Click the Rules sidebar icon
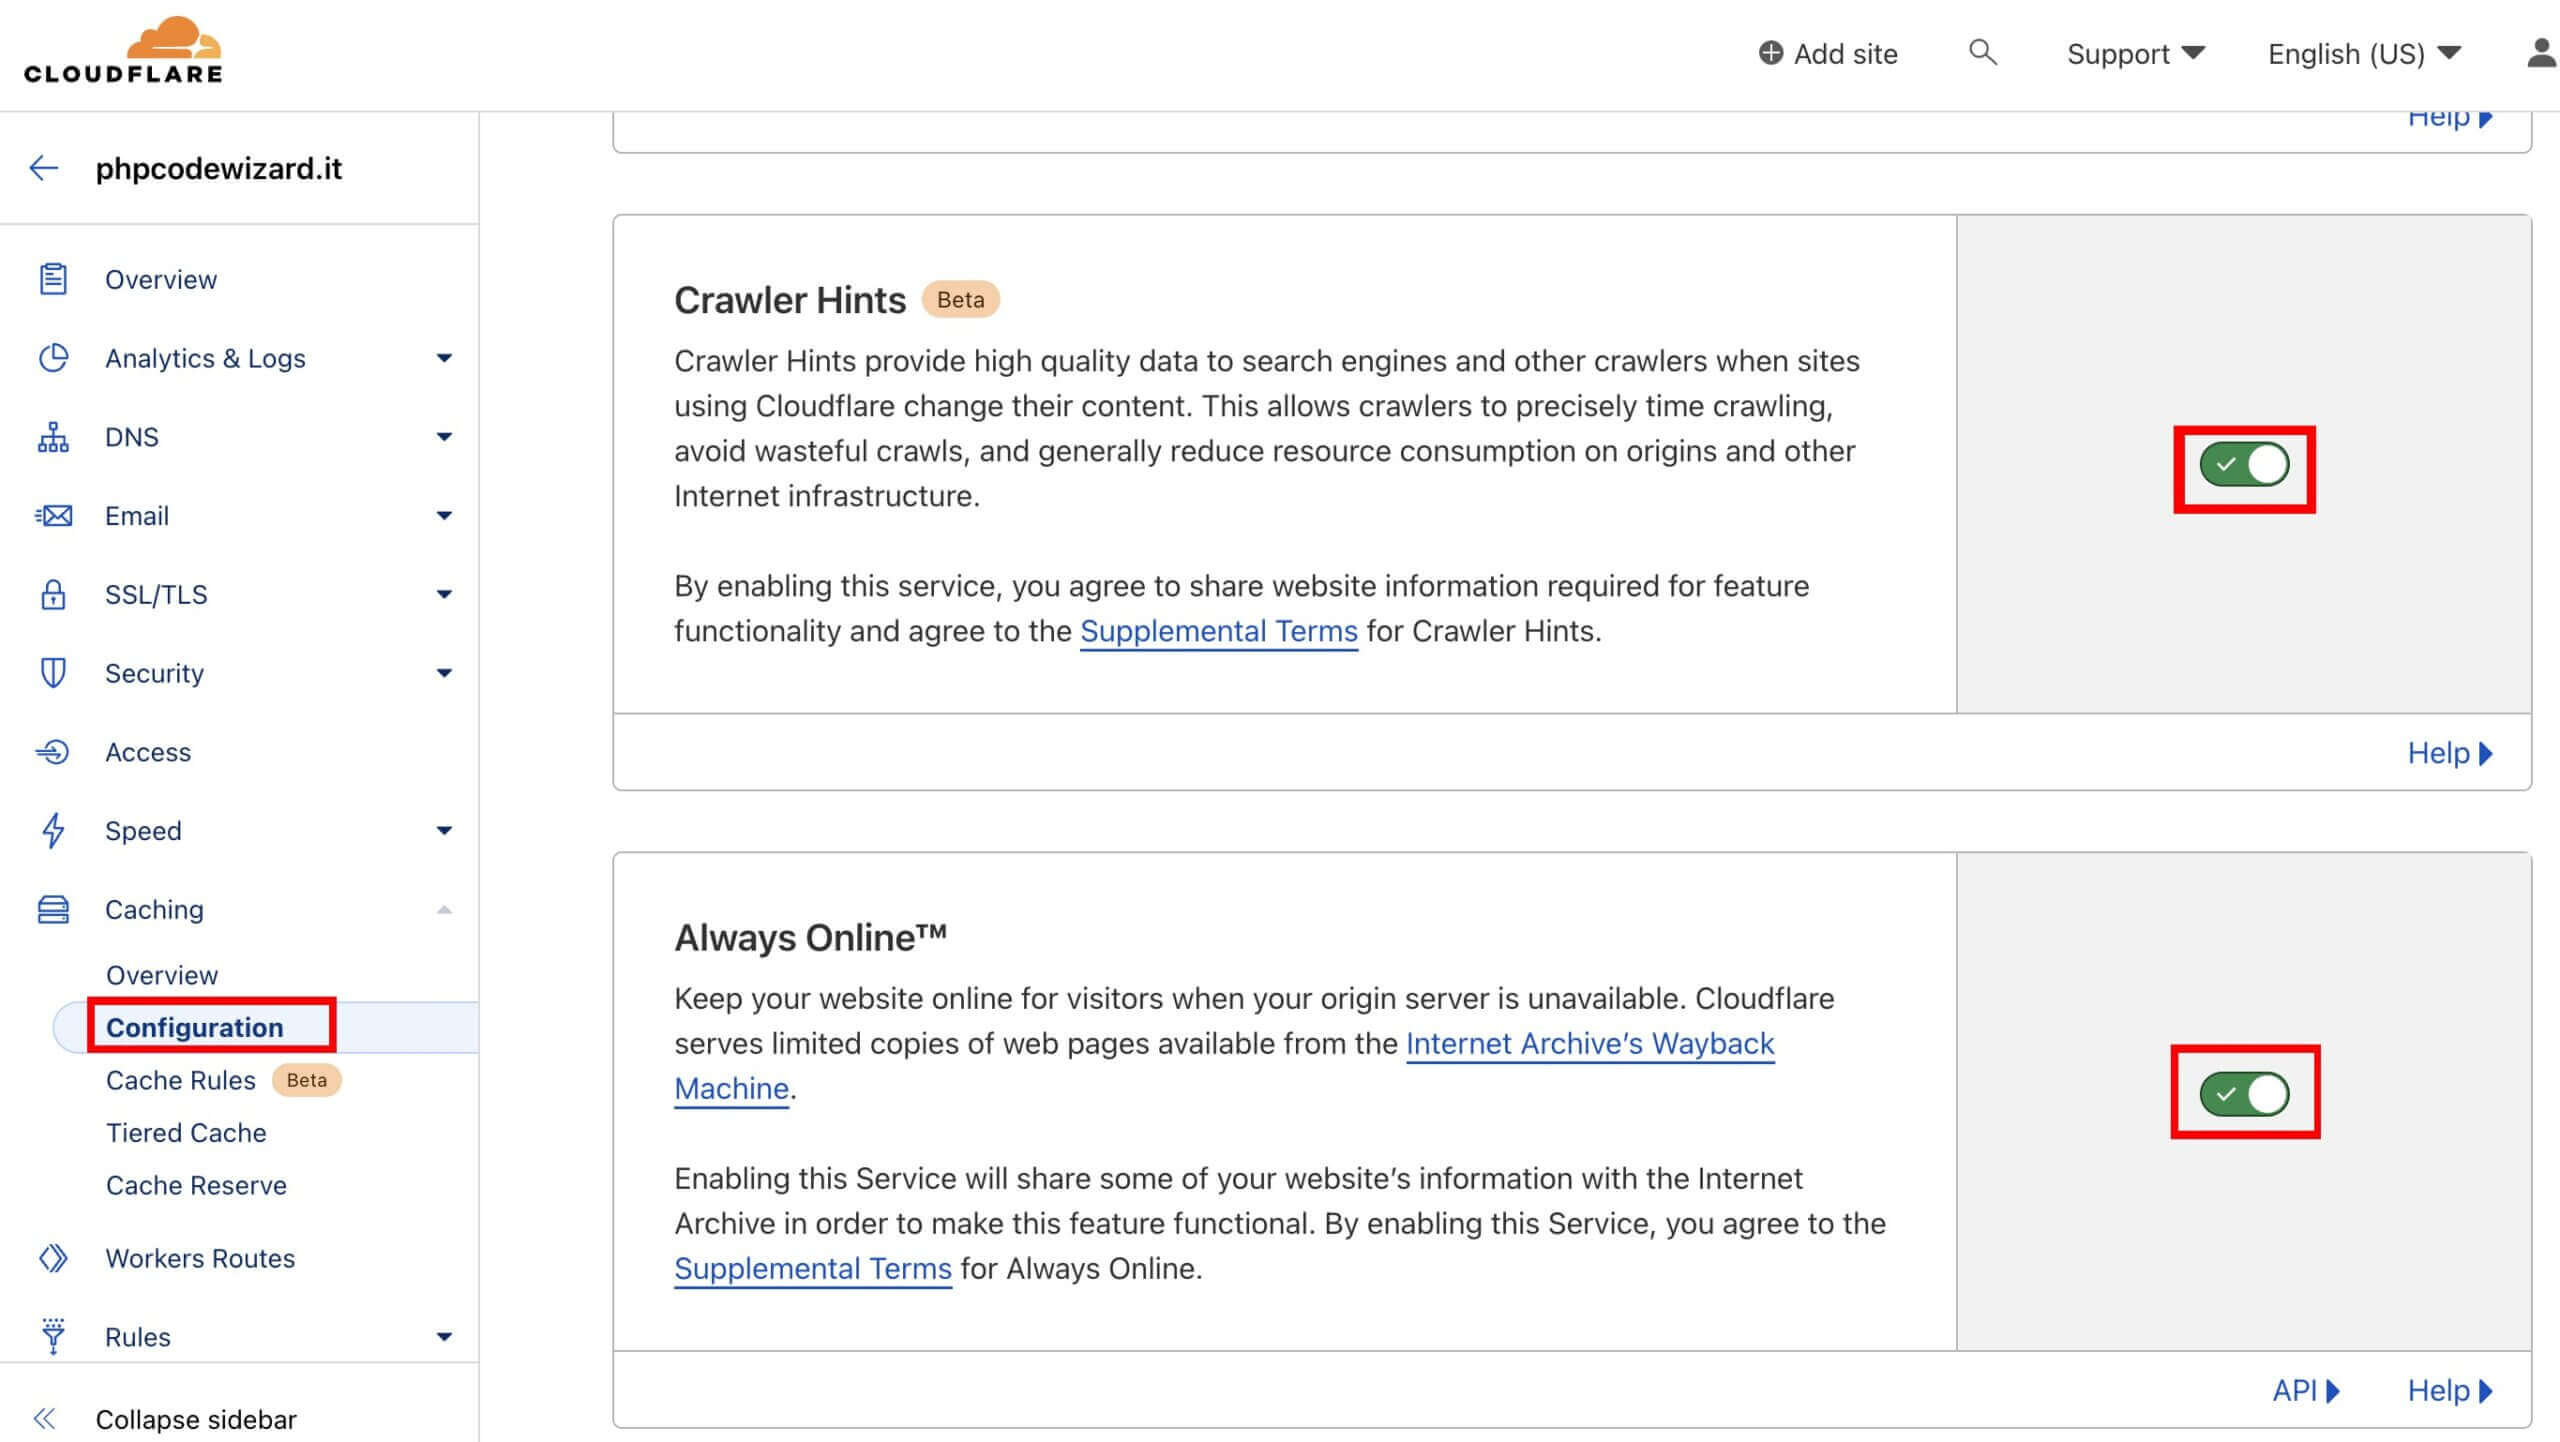This screenshot has height=1442, width=2560. (x=51, y=1335)
